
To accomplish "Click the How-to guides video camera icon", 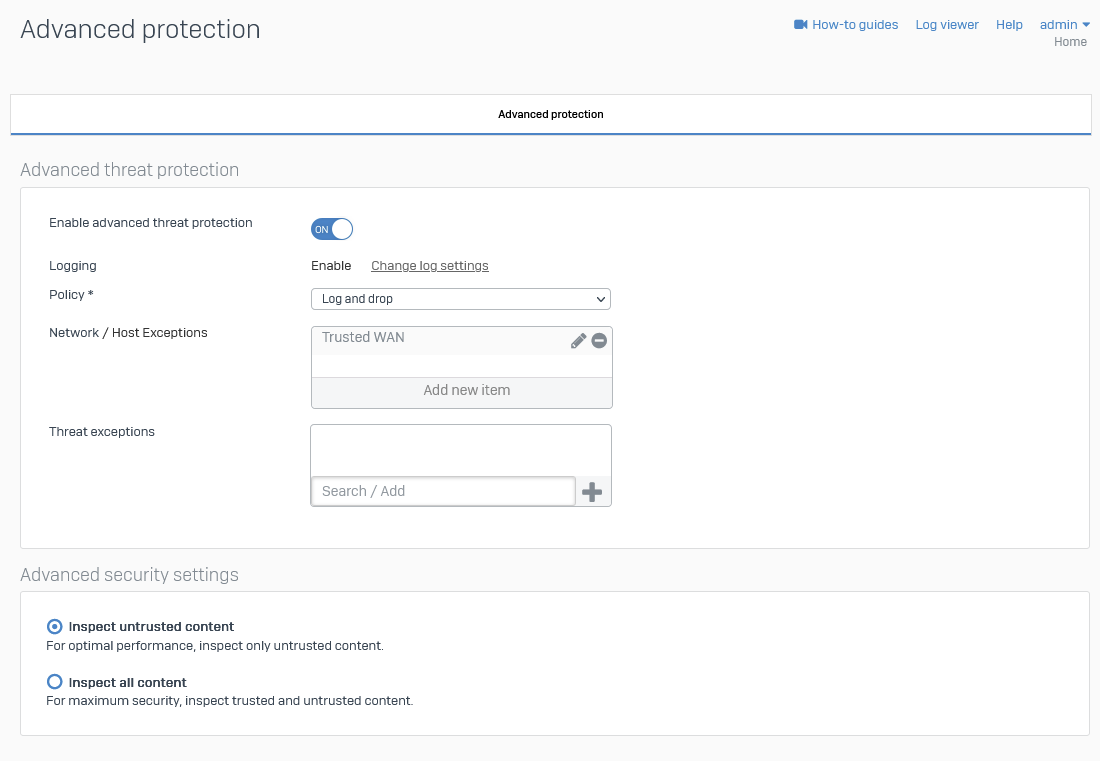I will [x=800, y=25].
